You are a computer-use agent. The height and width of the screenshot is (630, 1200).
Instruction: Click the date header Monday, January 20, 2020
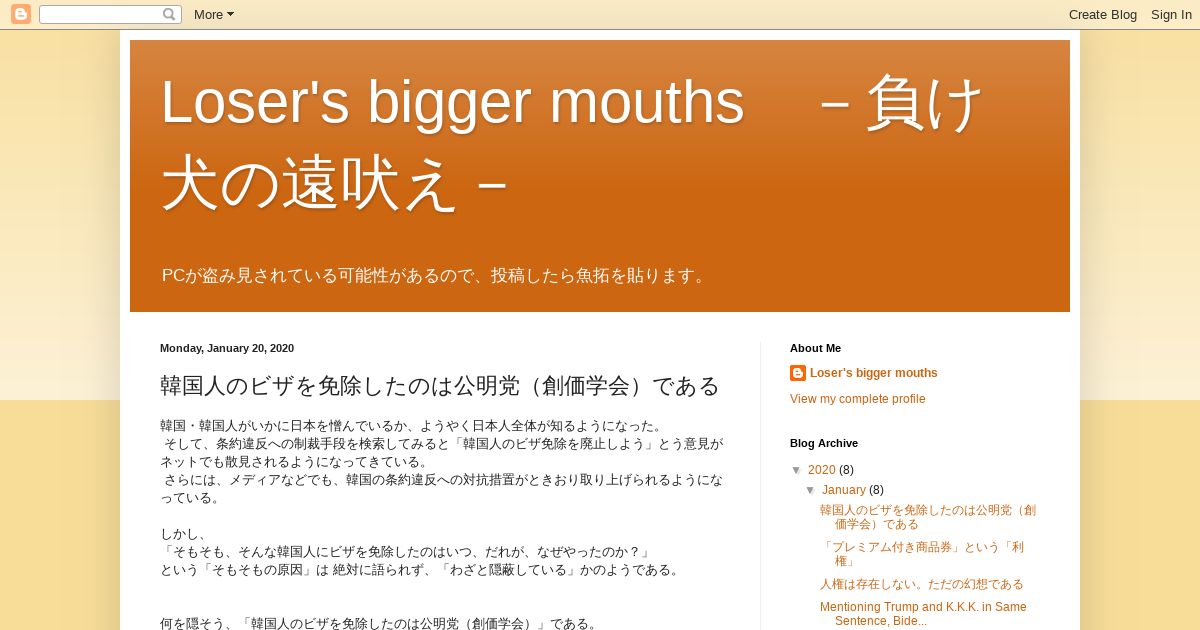[227, 348]
